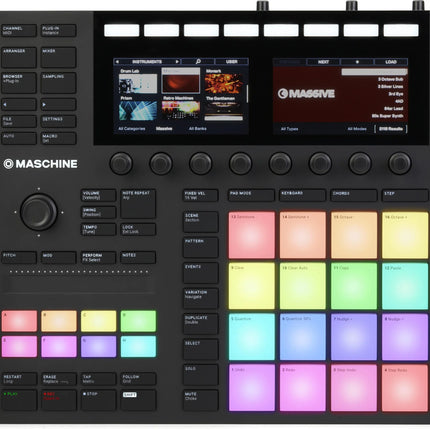Screen dimensions: 430x430
Task: Tap the RESTART Loop button
Action: [19, 379]
